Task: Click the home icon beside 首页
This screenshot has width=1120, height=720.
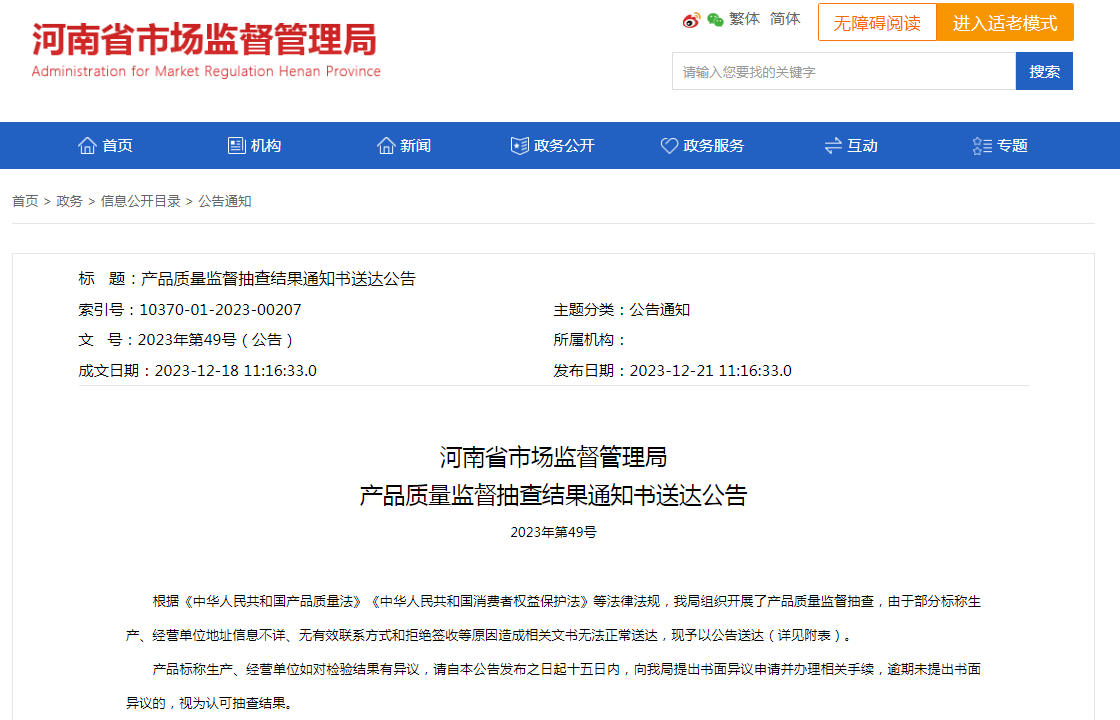Action: (x=87, y=146)
